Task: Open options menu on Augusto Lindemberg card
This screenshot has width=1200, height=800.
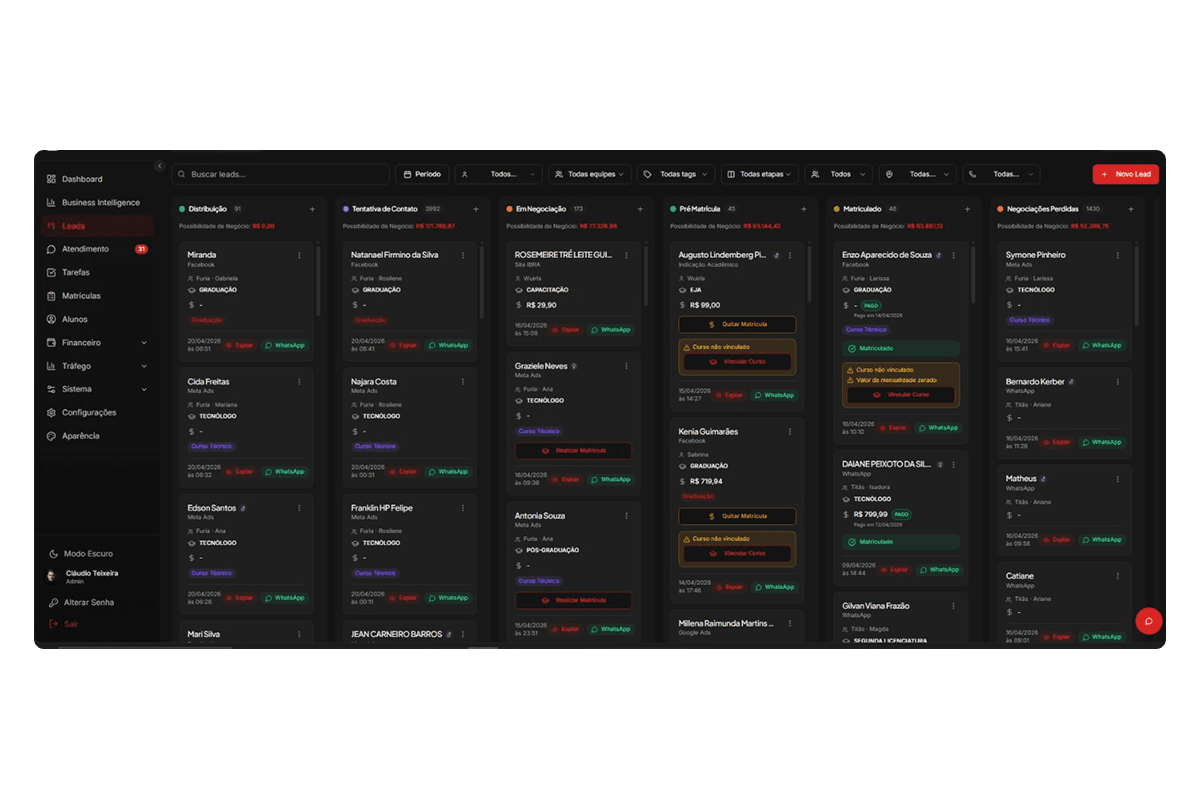Action: coord(790,255)
